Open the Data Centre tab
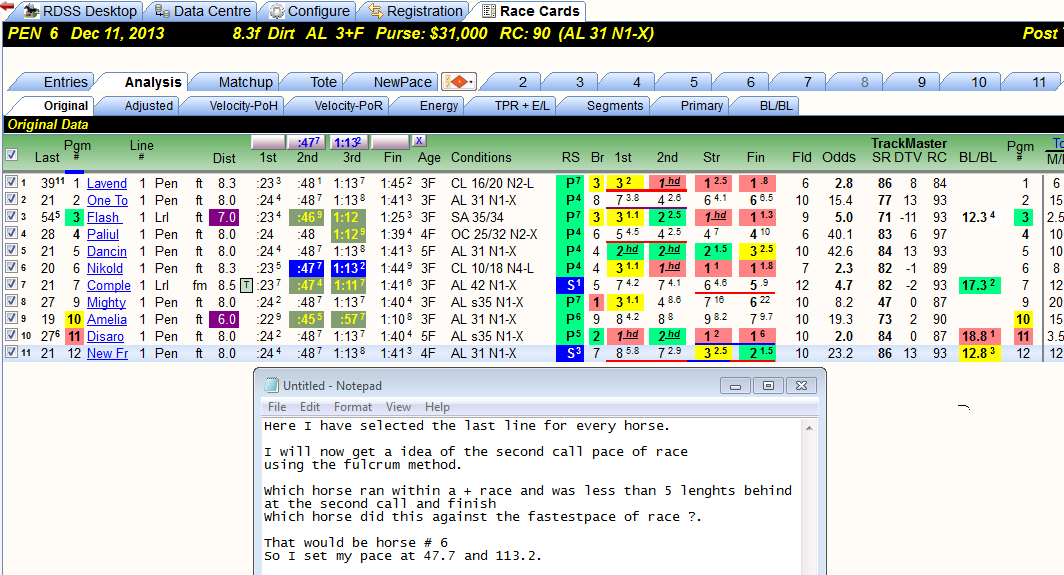1064x575 pixels. [203, 12]
